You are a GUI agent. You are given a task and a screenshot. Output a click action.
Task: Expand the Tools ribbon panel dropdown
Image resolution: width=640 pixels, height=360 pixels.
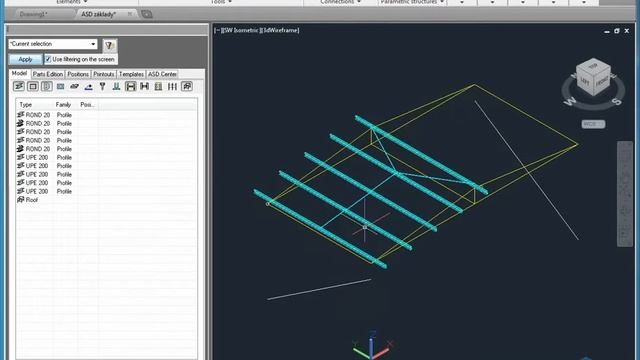click(x=222, y=2)
